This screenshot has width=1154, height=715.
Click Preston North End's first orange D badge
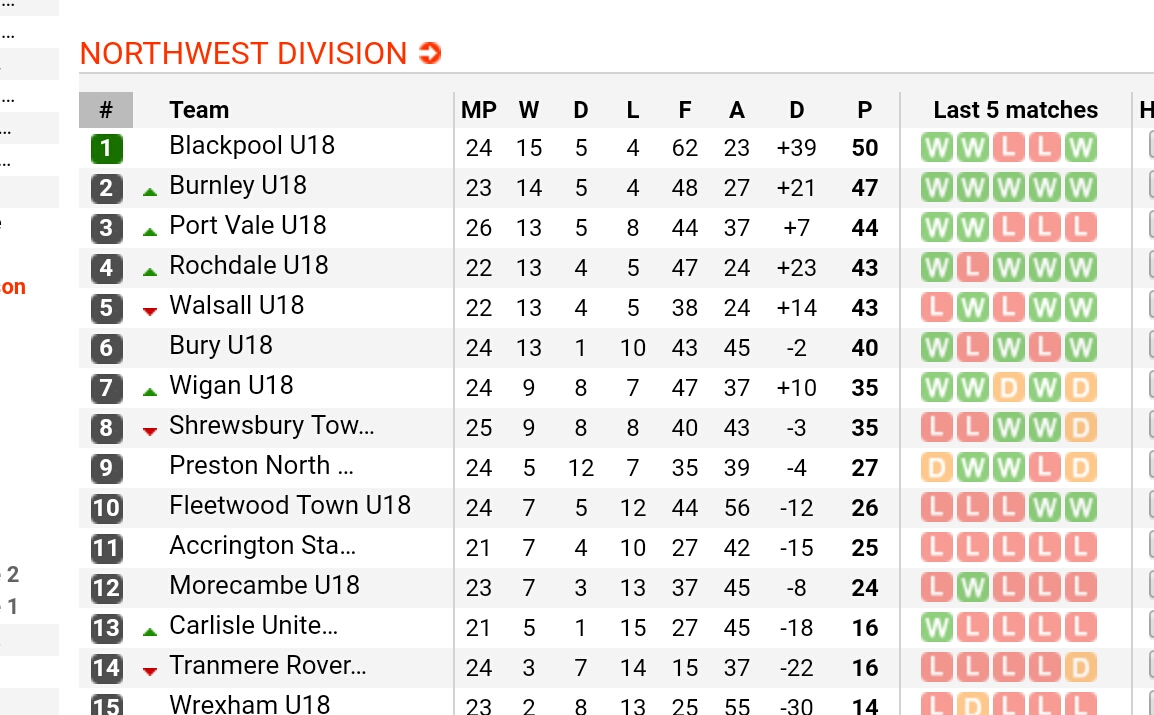[937, 468]
